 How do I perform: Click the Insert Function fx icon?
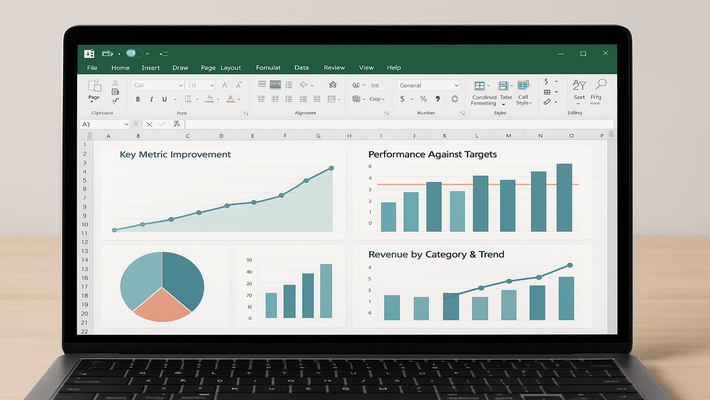177,124
